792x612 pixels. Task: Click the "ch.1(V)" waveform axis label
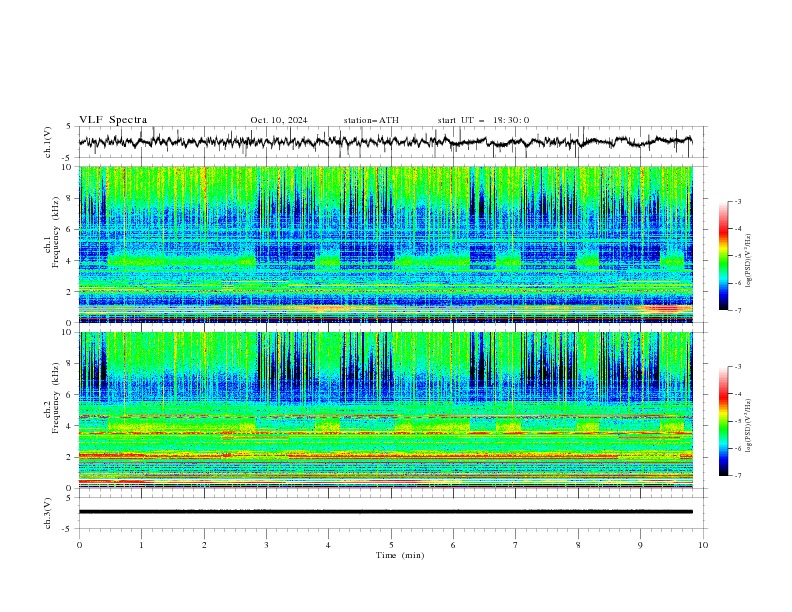click(x=48, y=142)
